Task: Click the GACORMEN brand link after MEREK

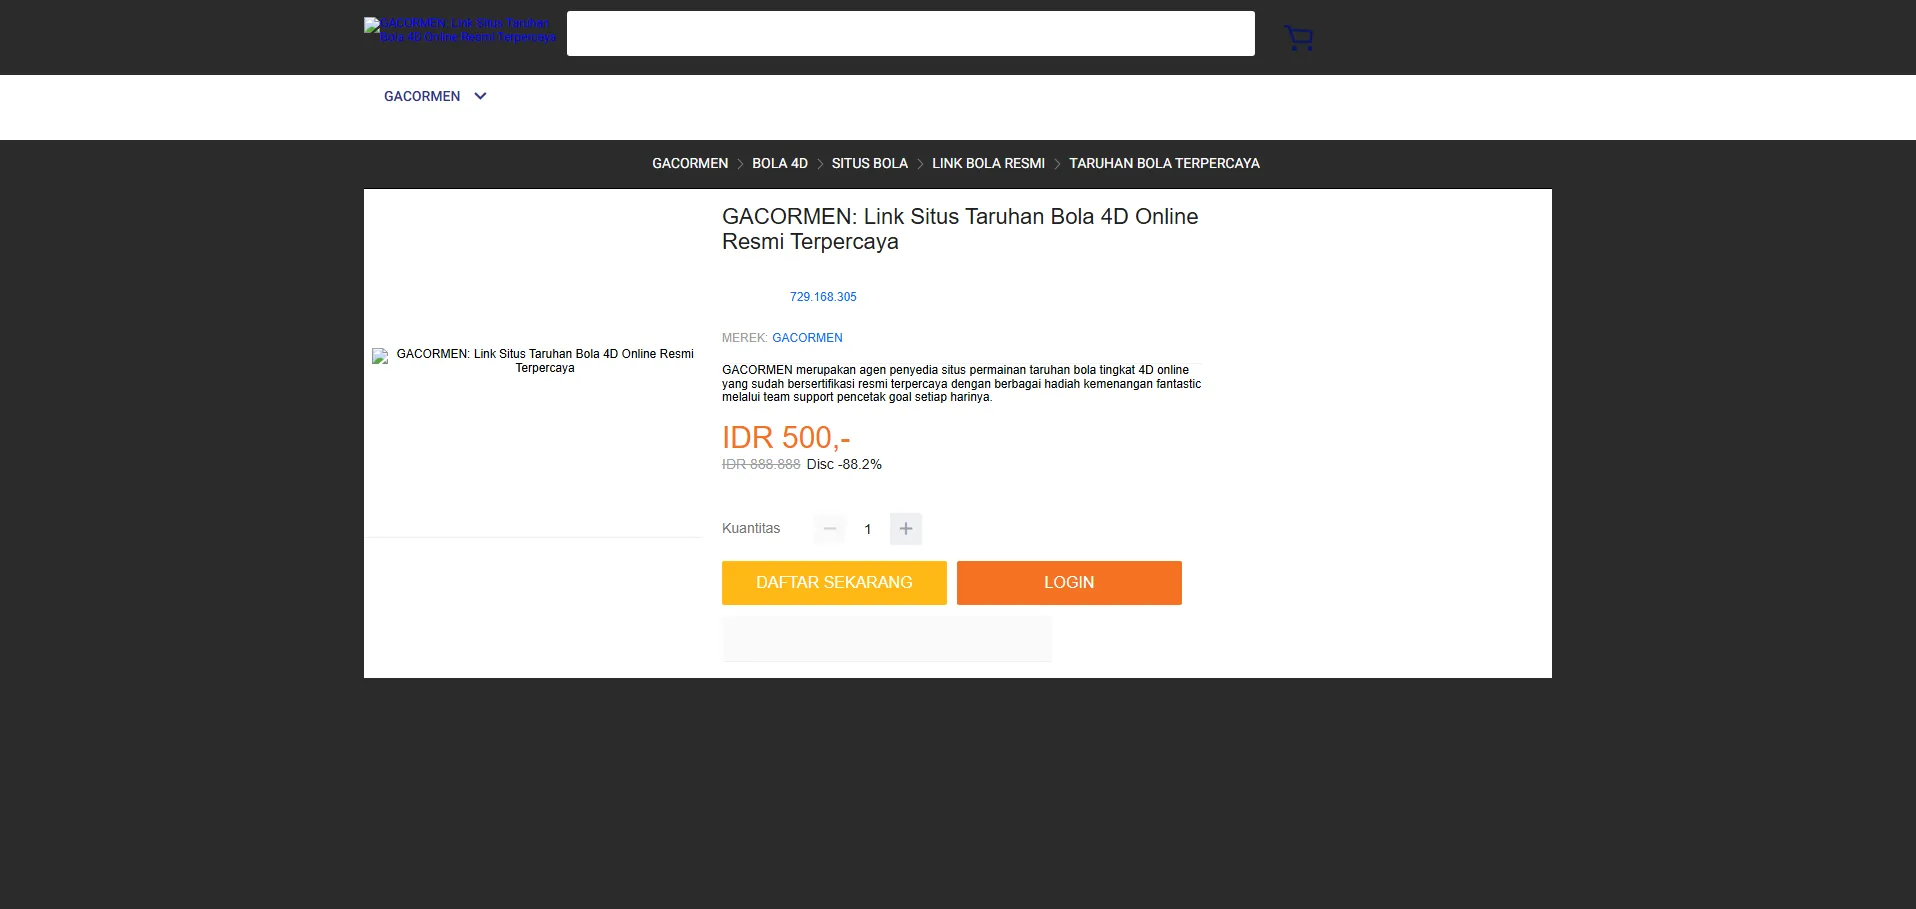Action: point(807,338)
